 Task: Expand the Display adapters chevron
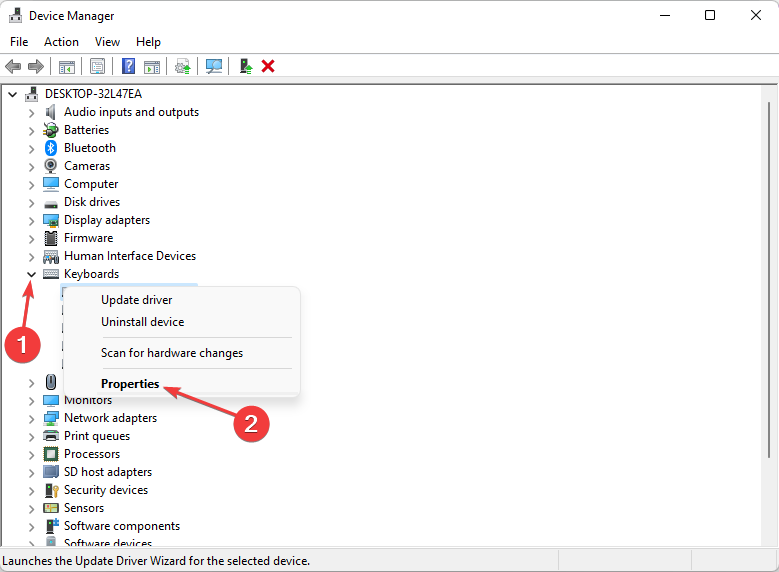click(31, 221)
